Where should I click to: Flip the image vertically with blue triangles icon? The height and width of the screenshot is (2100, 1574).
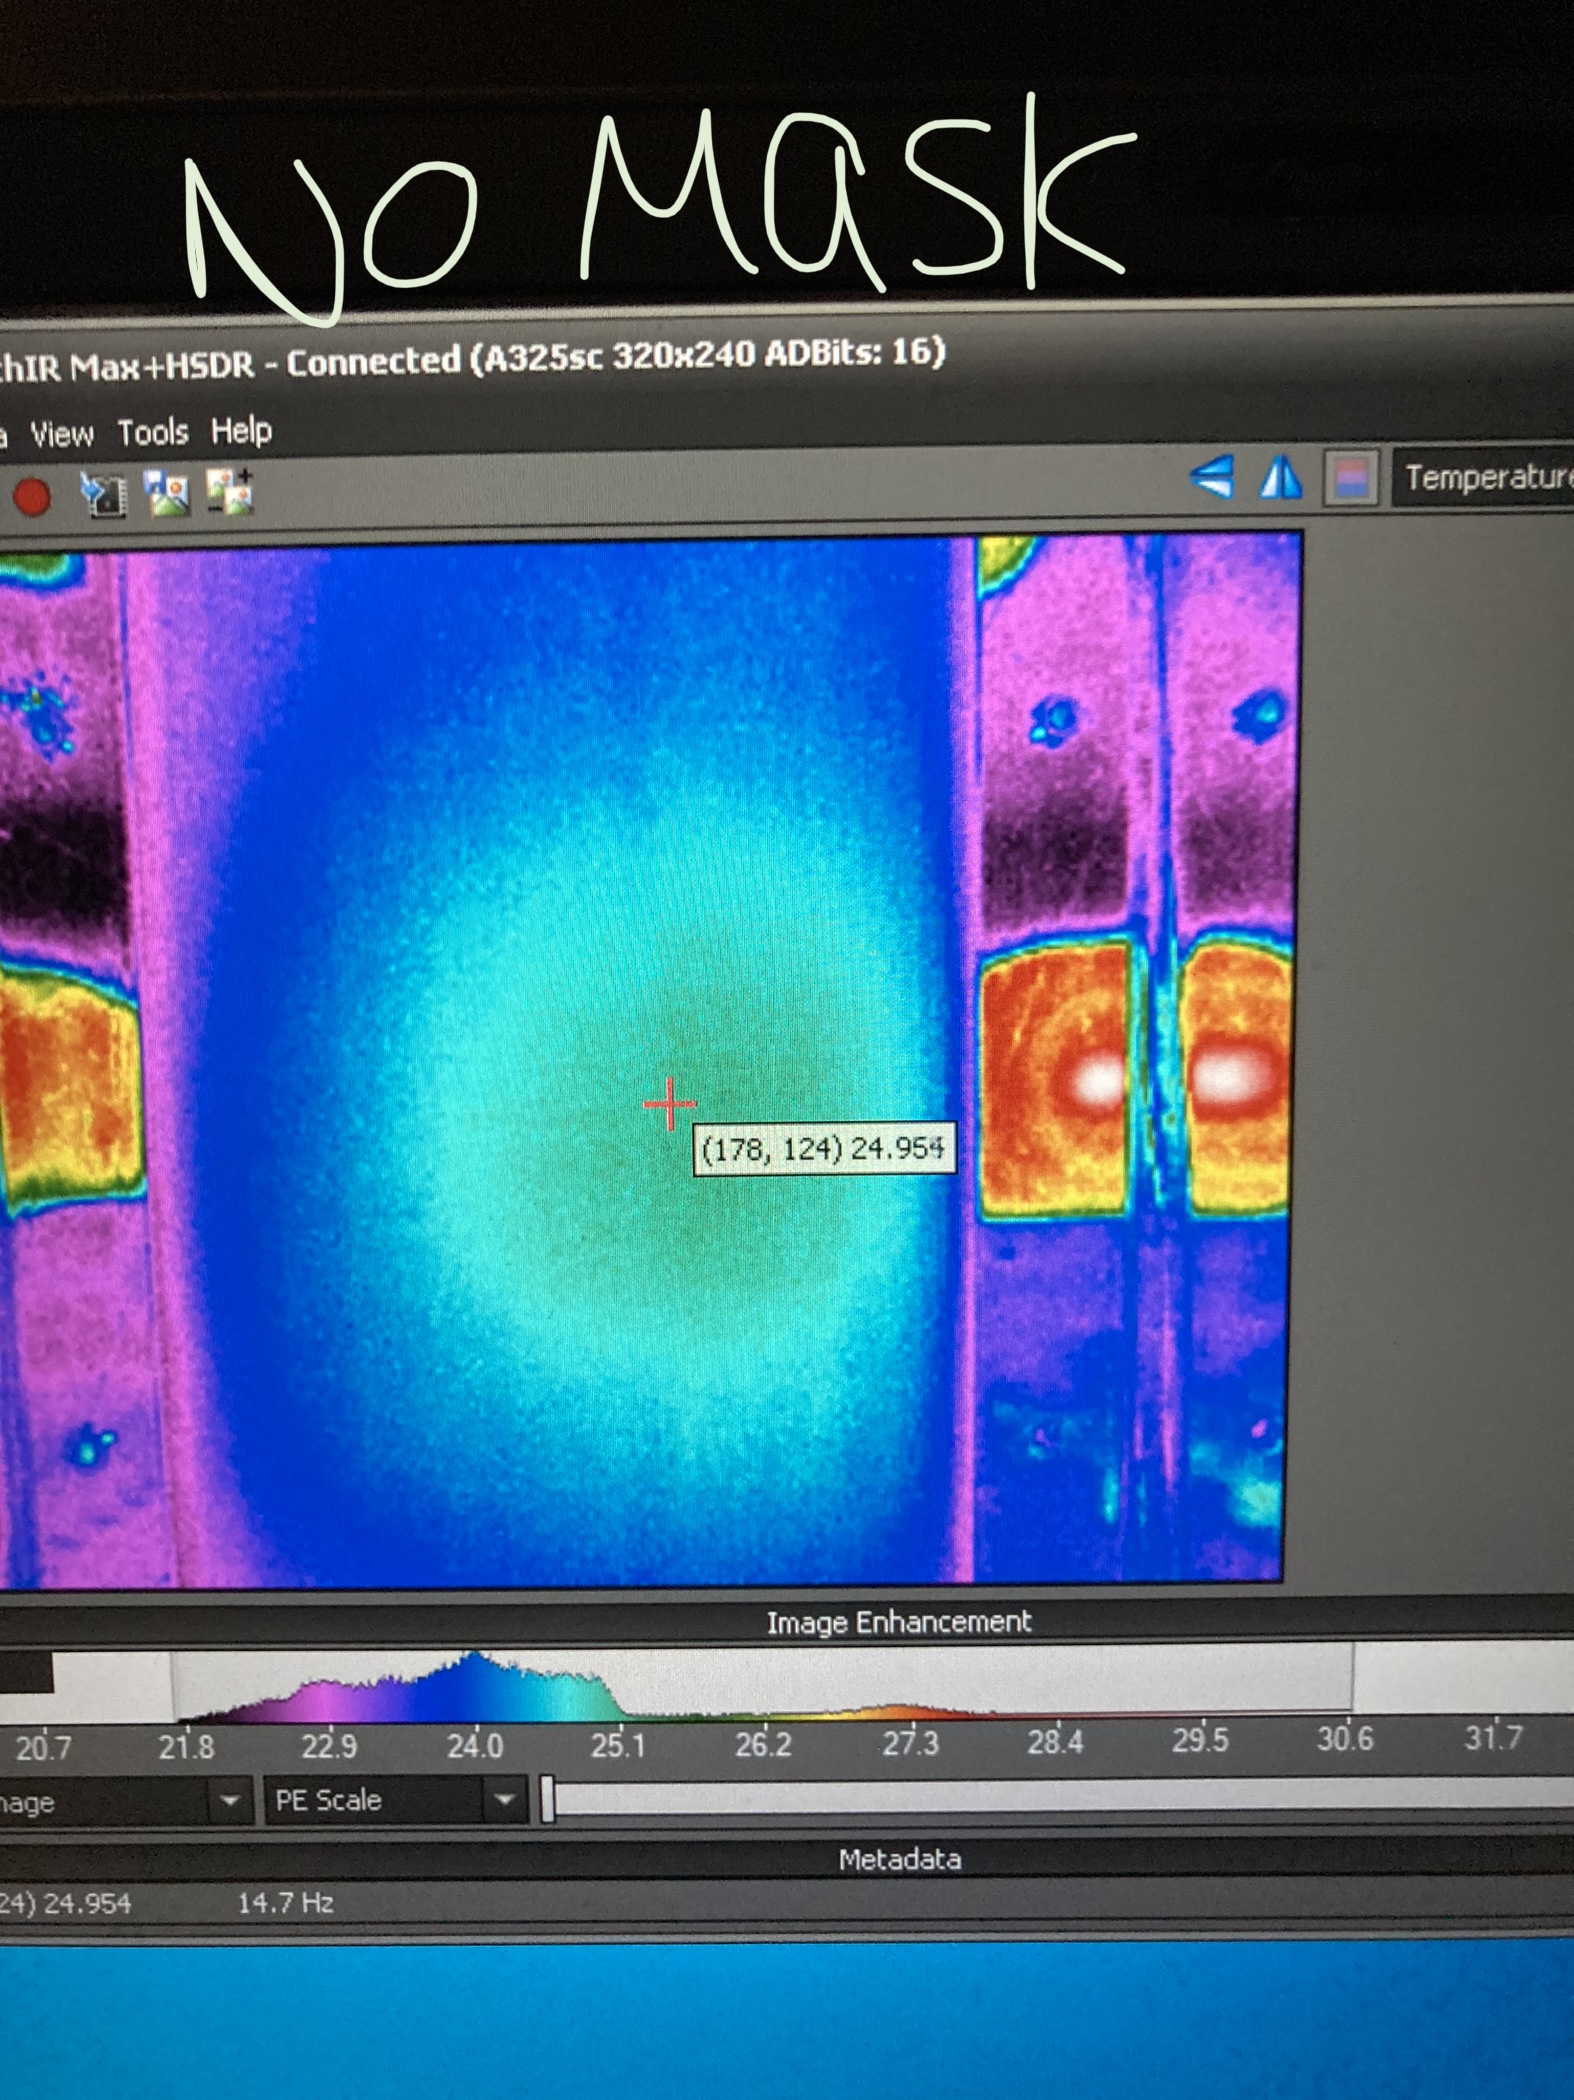[x=1211, y=477]
